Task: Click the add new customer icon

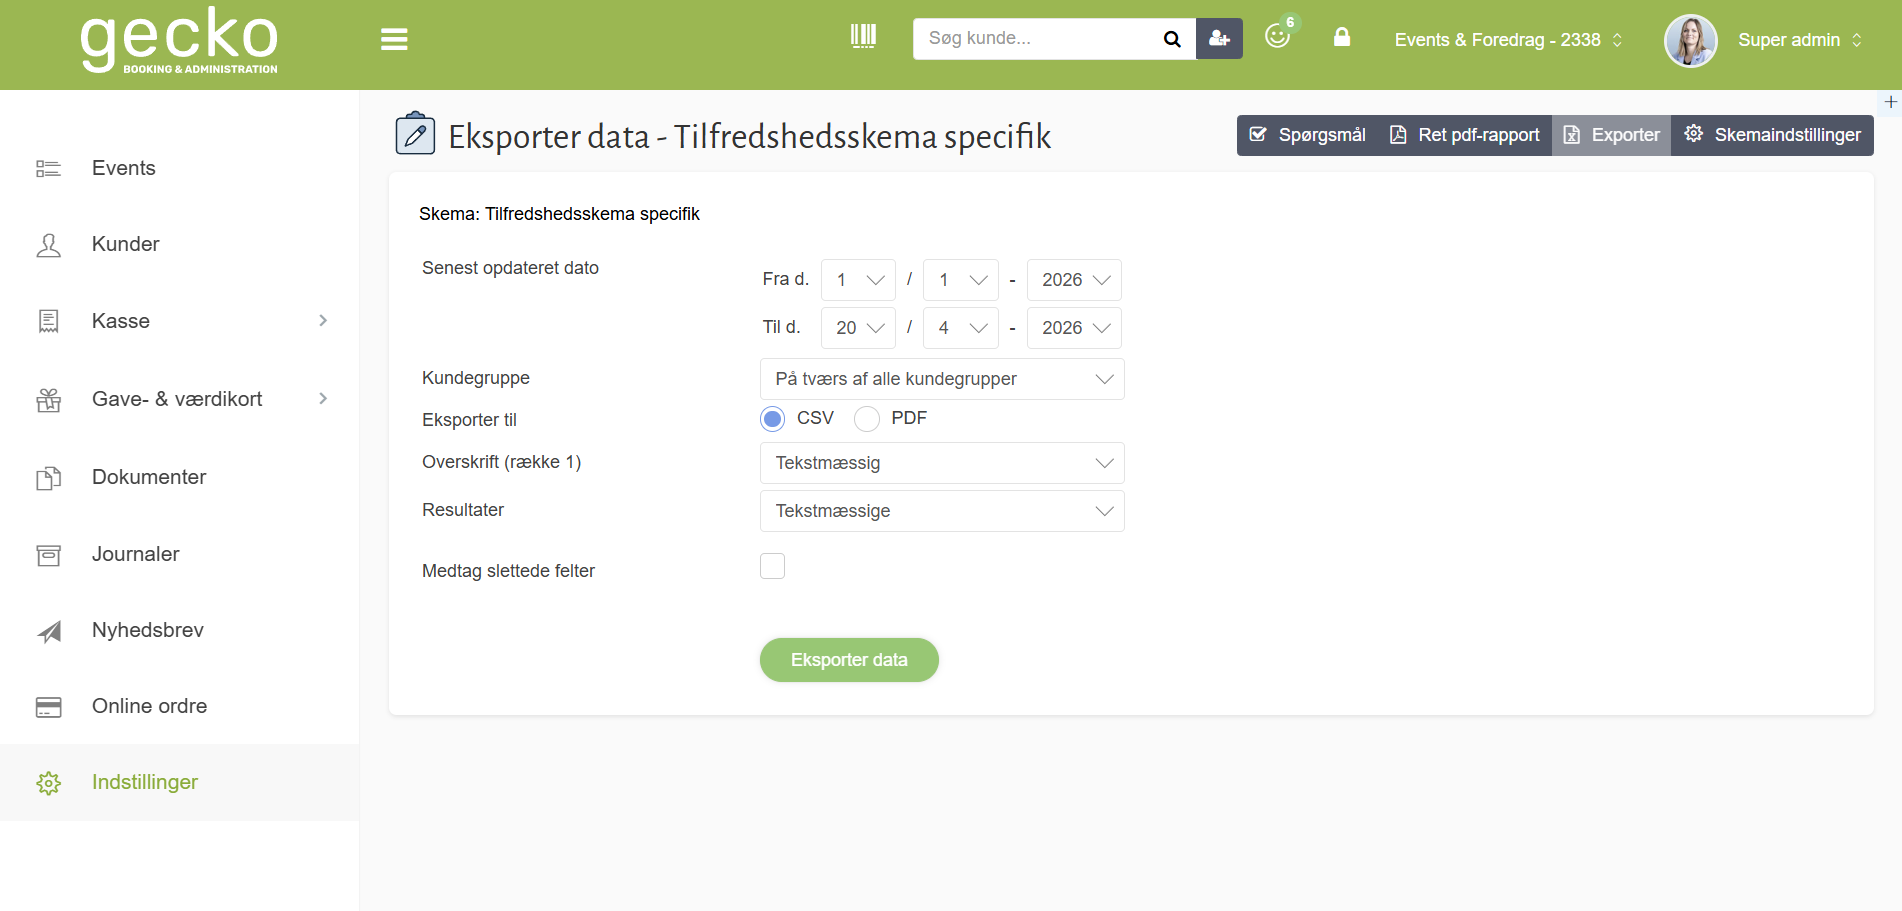Action: tap(1218, 38)
